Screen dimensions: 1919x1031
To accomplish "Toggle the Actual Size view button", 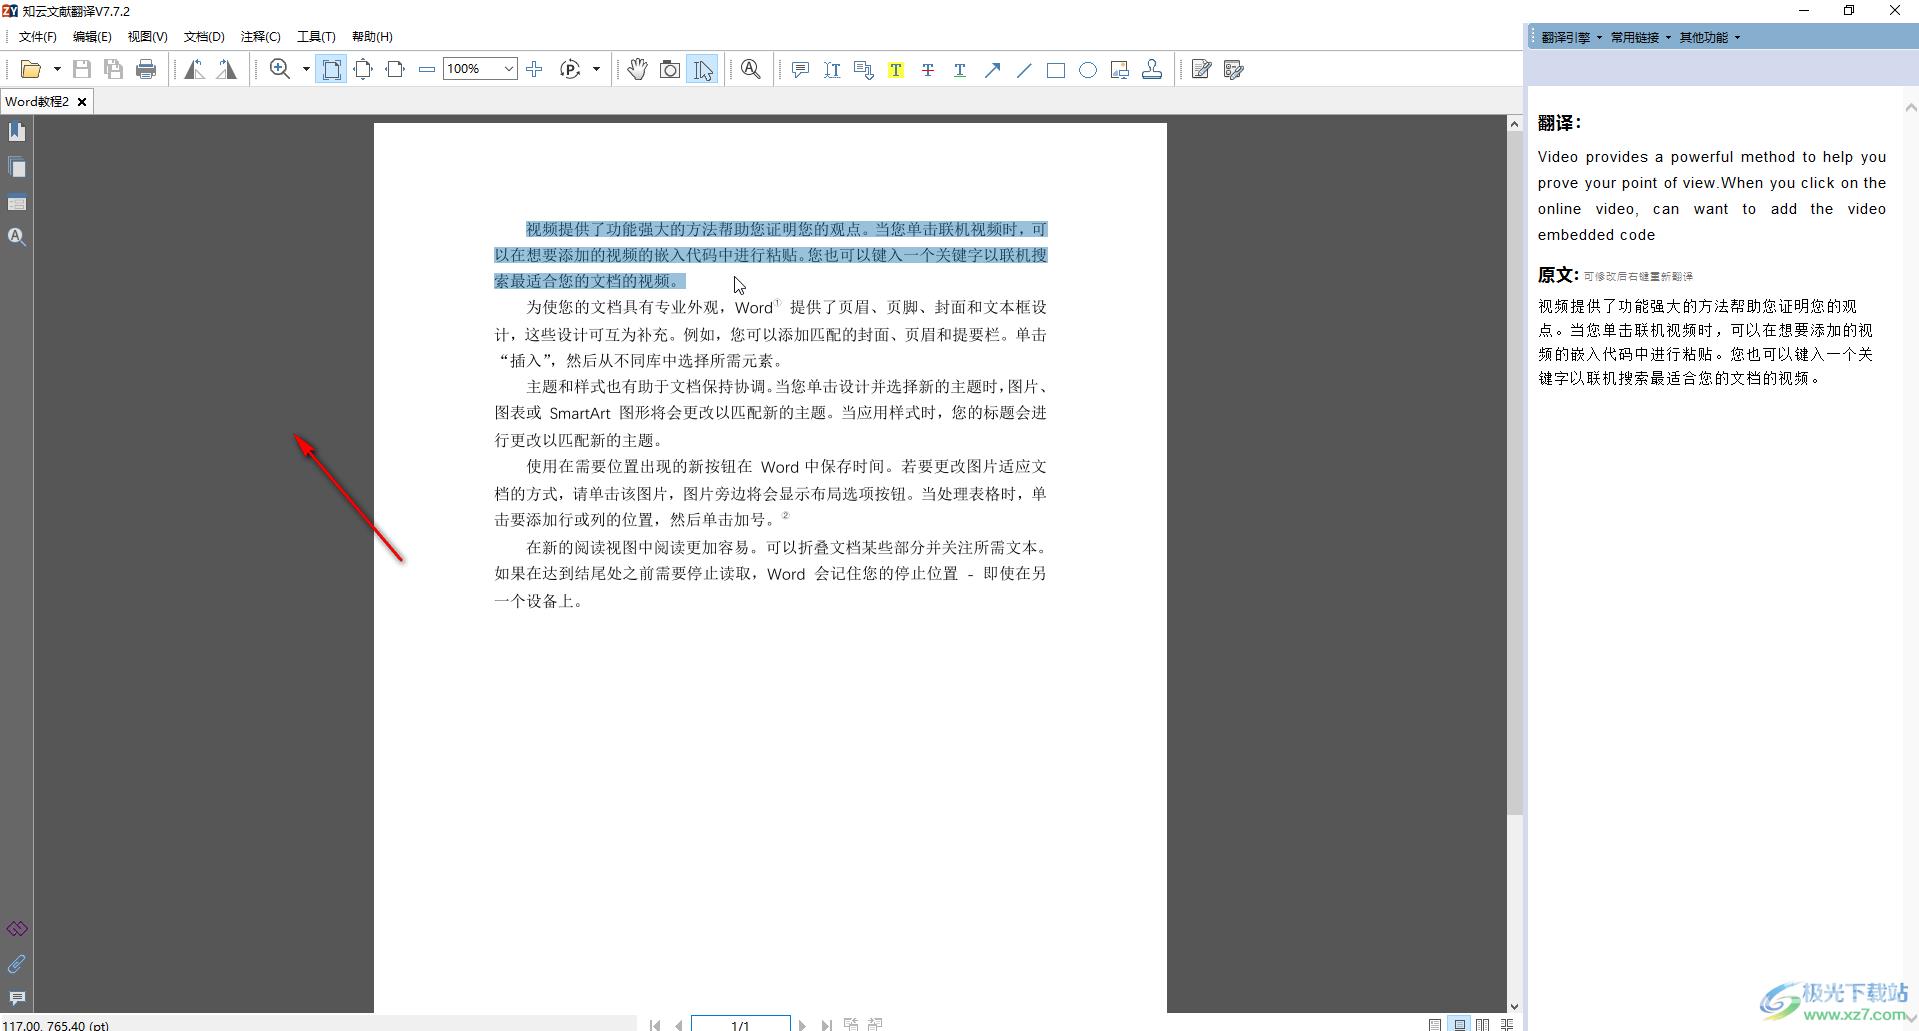I will pyautogui.click(x=332, y=69).
